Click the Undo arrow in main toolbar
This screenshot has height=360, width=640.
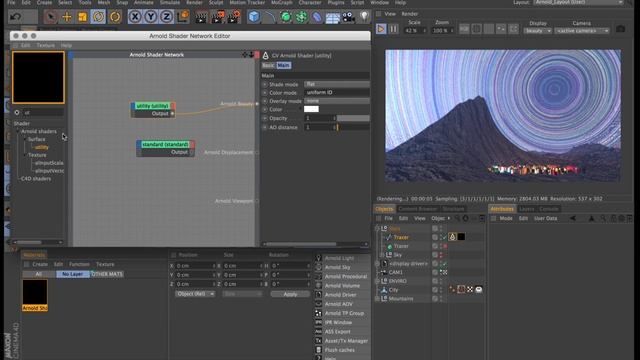[16, 17]
